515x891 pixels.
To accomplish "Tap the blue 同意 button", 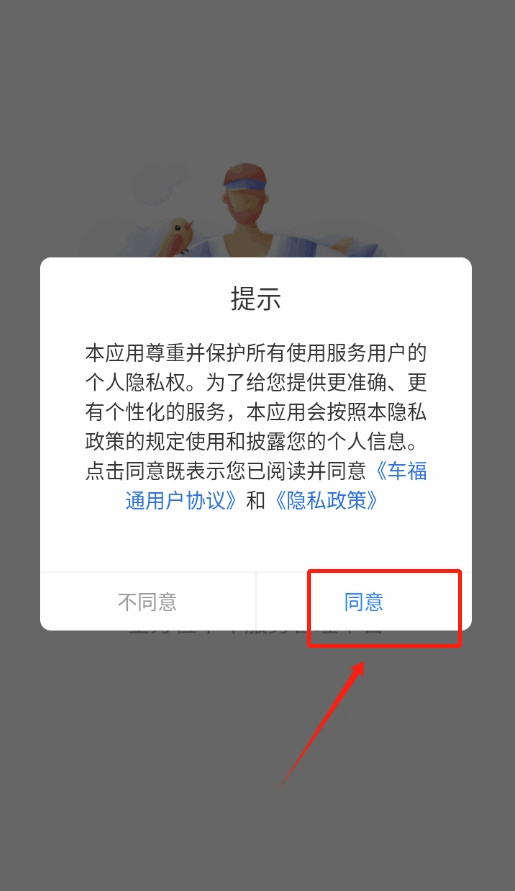I will [x=364, y=602].
